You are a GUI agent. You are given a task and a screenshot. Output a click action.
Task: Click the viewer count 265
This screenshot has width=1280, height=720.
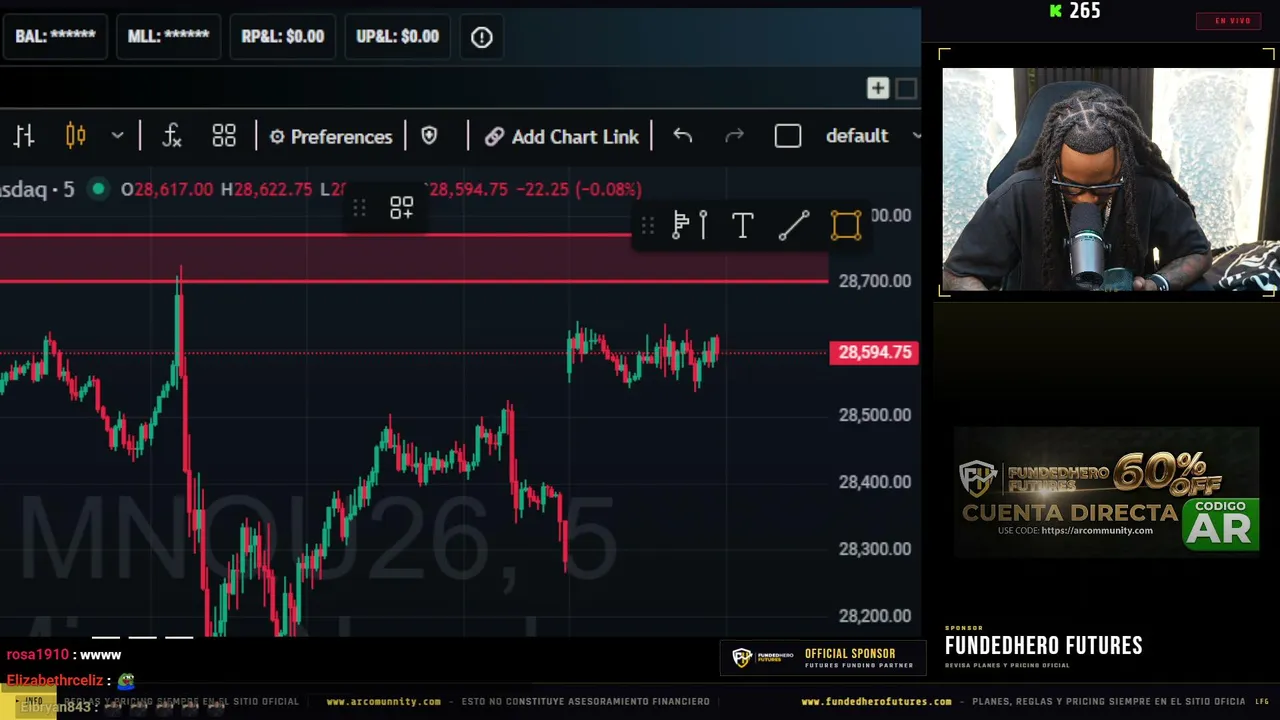(x=1084, y=11)
